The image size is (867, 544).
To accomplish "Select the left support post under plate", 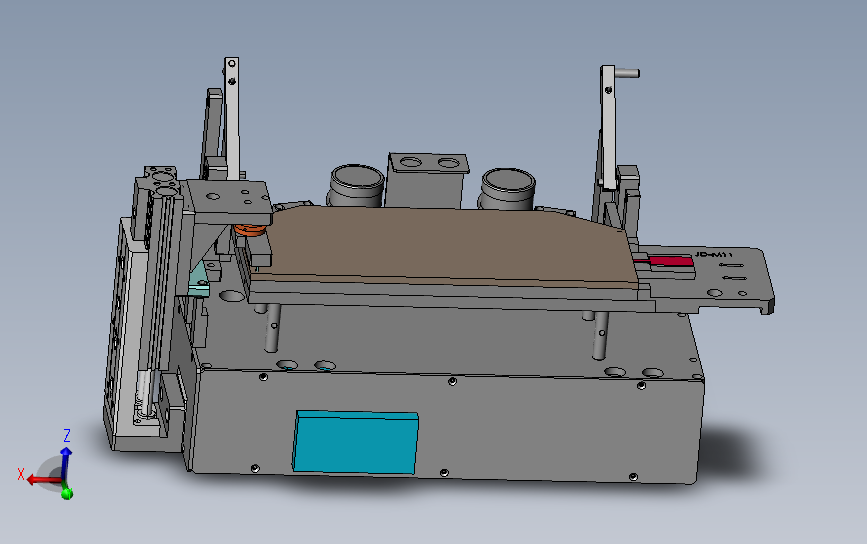I will [x=271, y=327].
